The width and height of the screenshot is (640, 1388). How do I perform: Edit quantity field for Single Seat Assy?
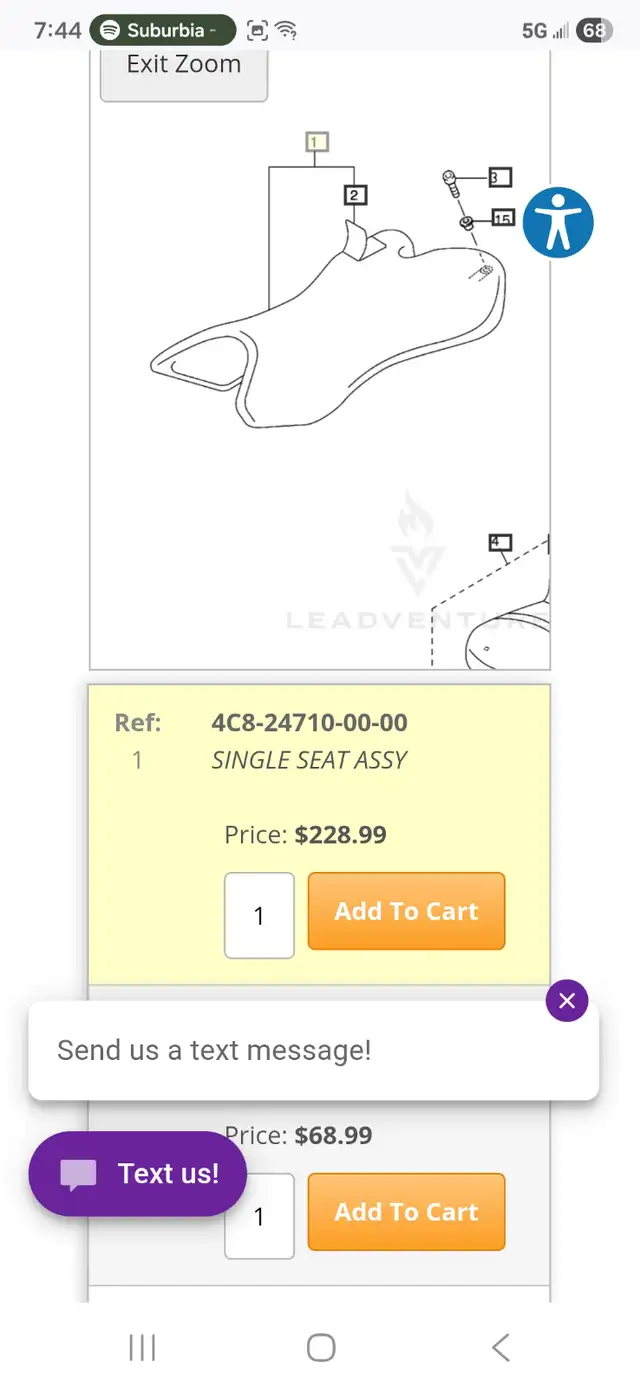pyautogui.click(x=259, y=915)
